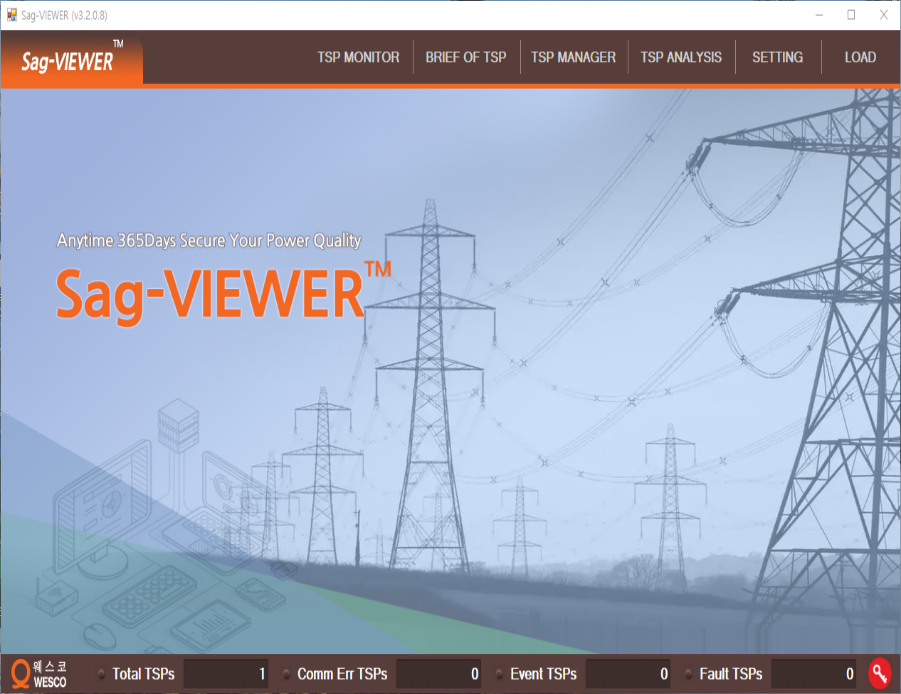Click the Total TSPs label
The width and height of the screenshot is (901, 694).
coord(143,674)
